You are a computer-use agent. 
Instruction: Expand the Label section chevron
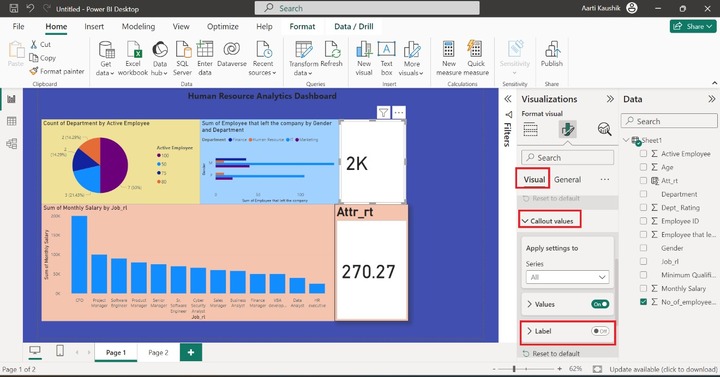tap(529, 331)
